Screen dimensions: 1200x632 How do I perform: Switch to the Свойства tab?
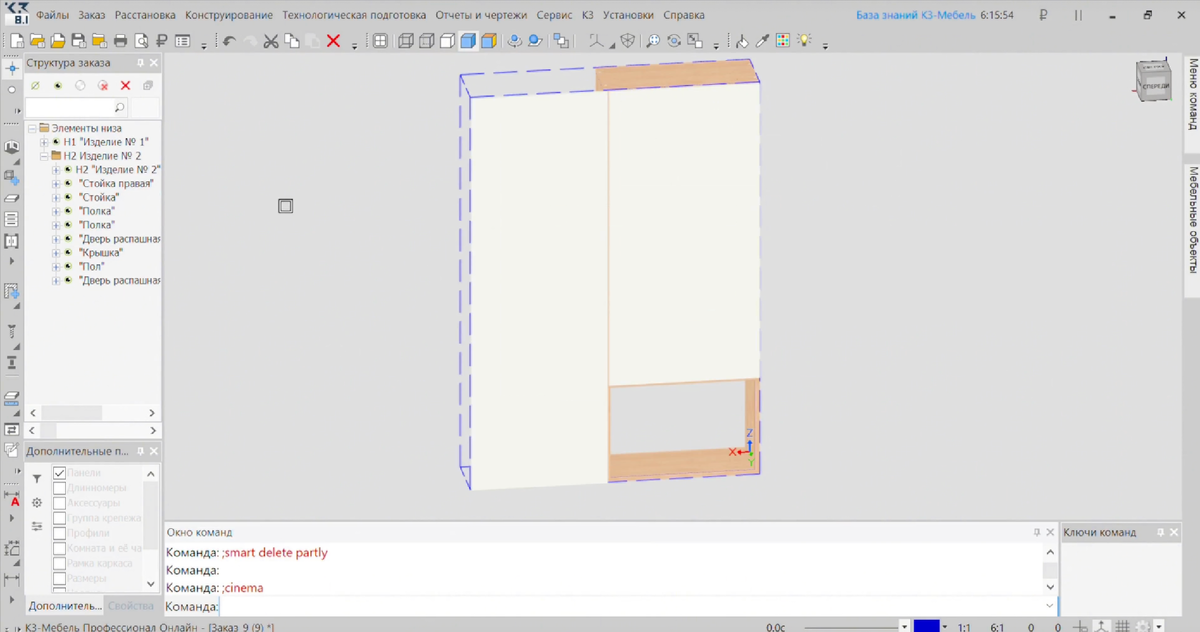click(131, 606)
